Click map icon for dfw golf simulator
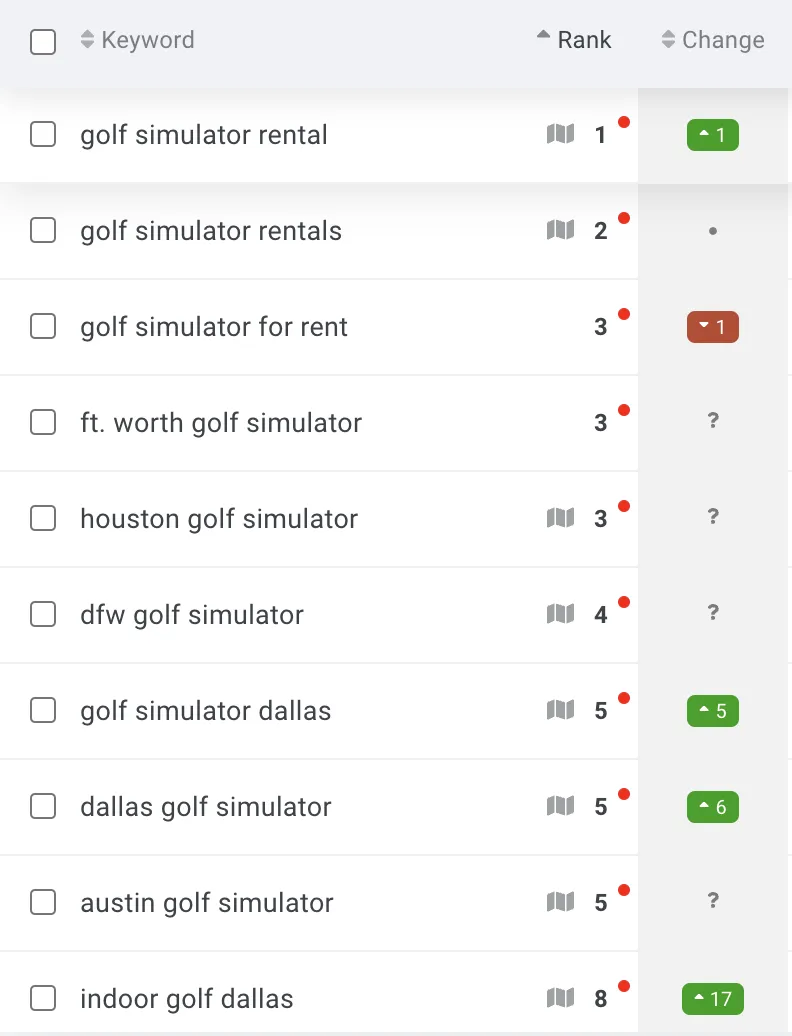The height and width of the screenshot is (1036, 792). [x=560, y=614]
